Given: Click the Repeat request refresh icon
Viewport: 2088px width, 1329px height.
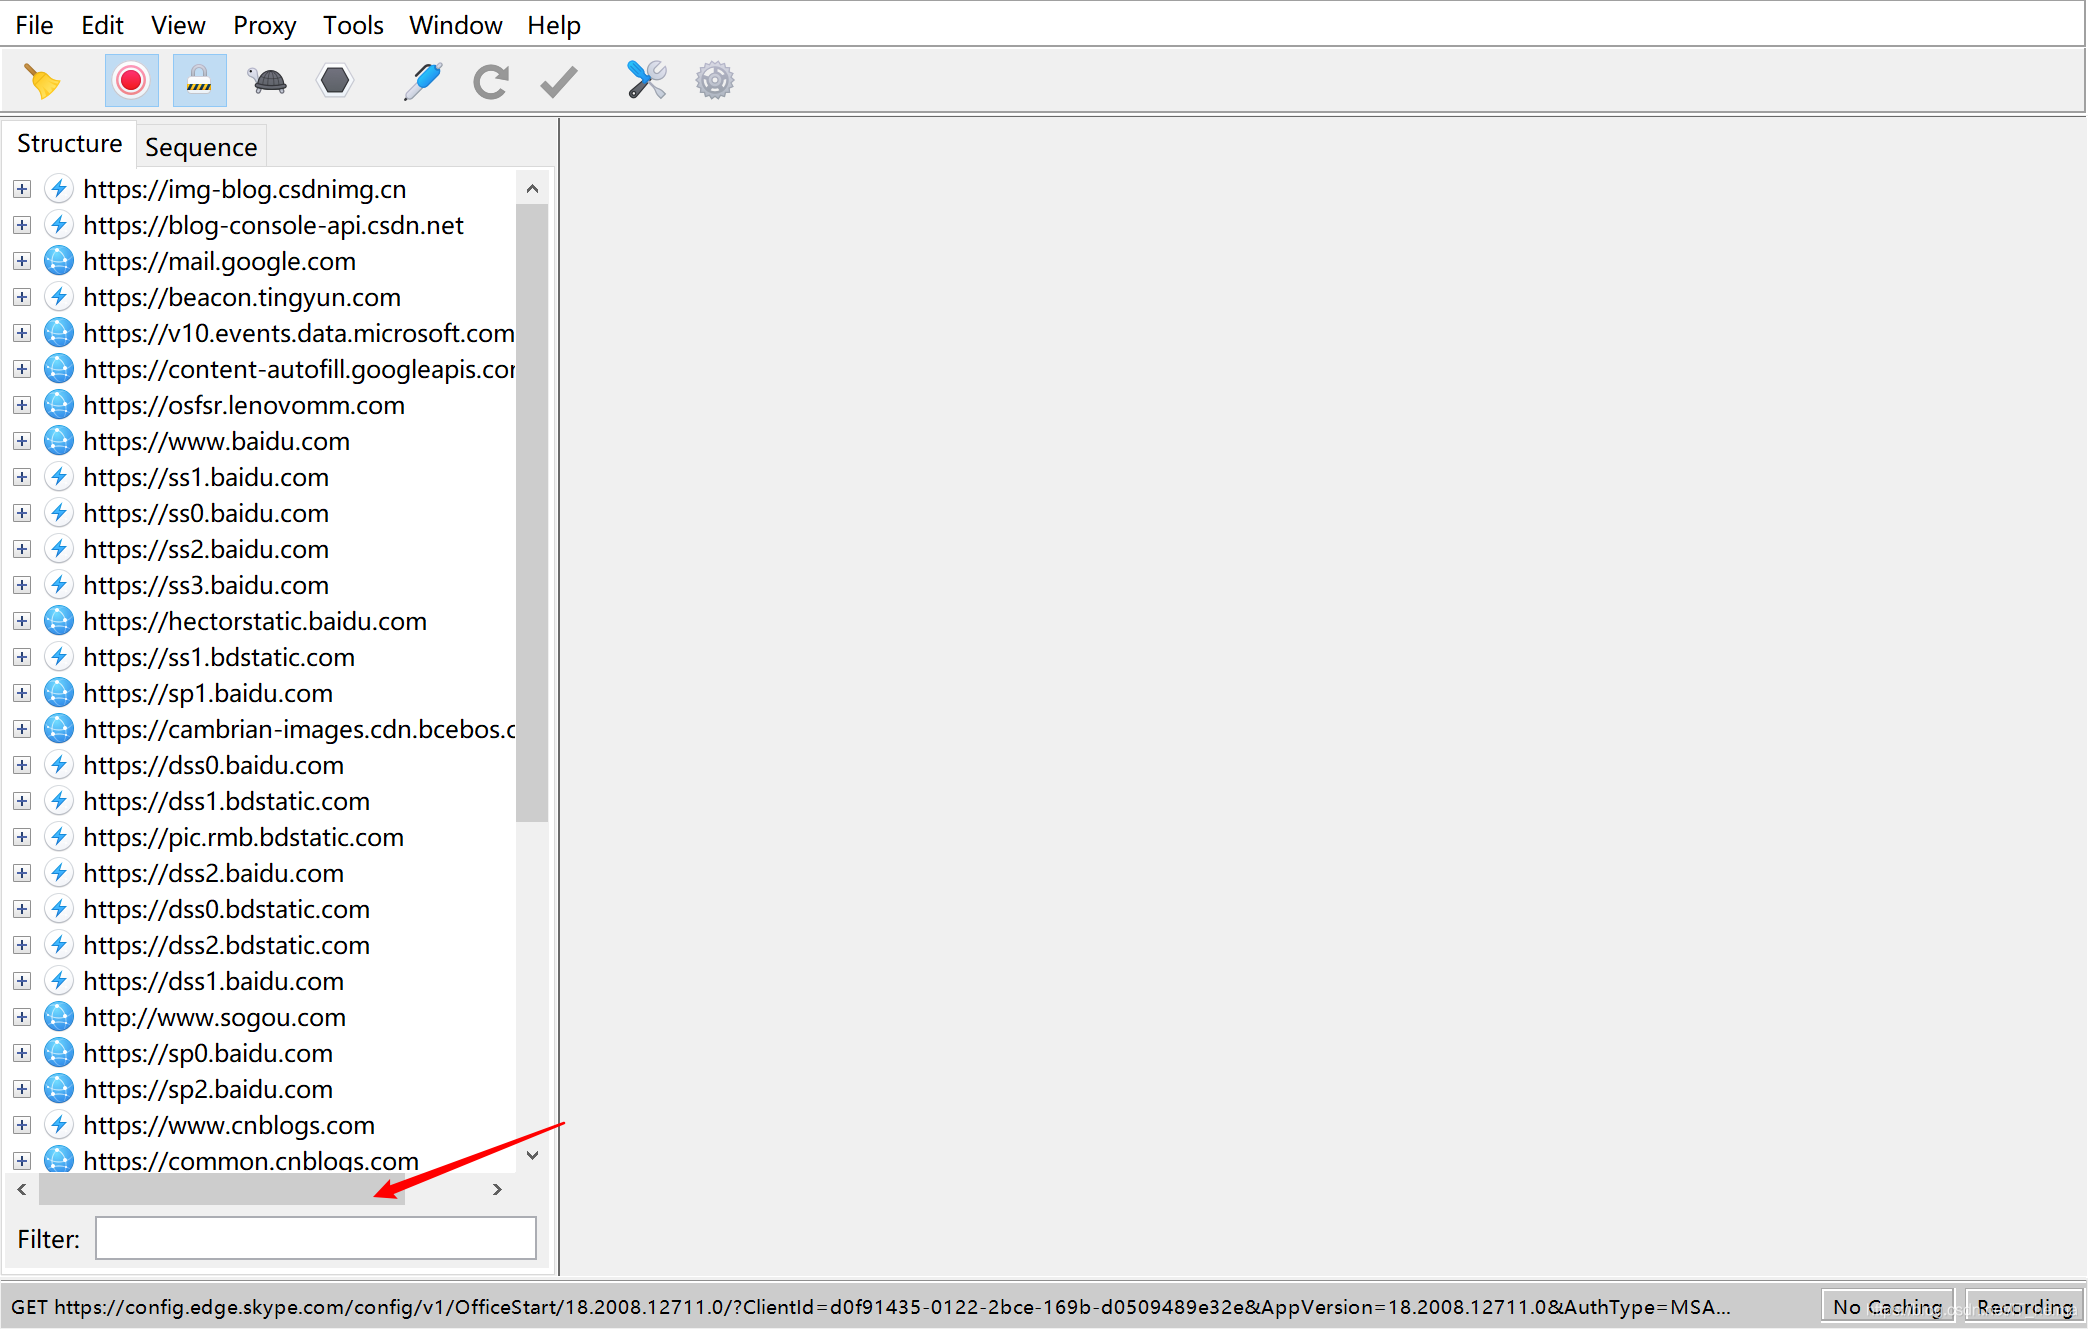Looking at the screenshot, I should [x=491, y=81].
